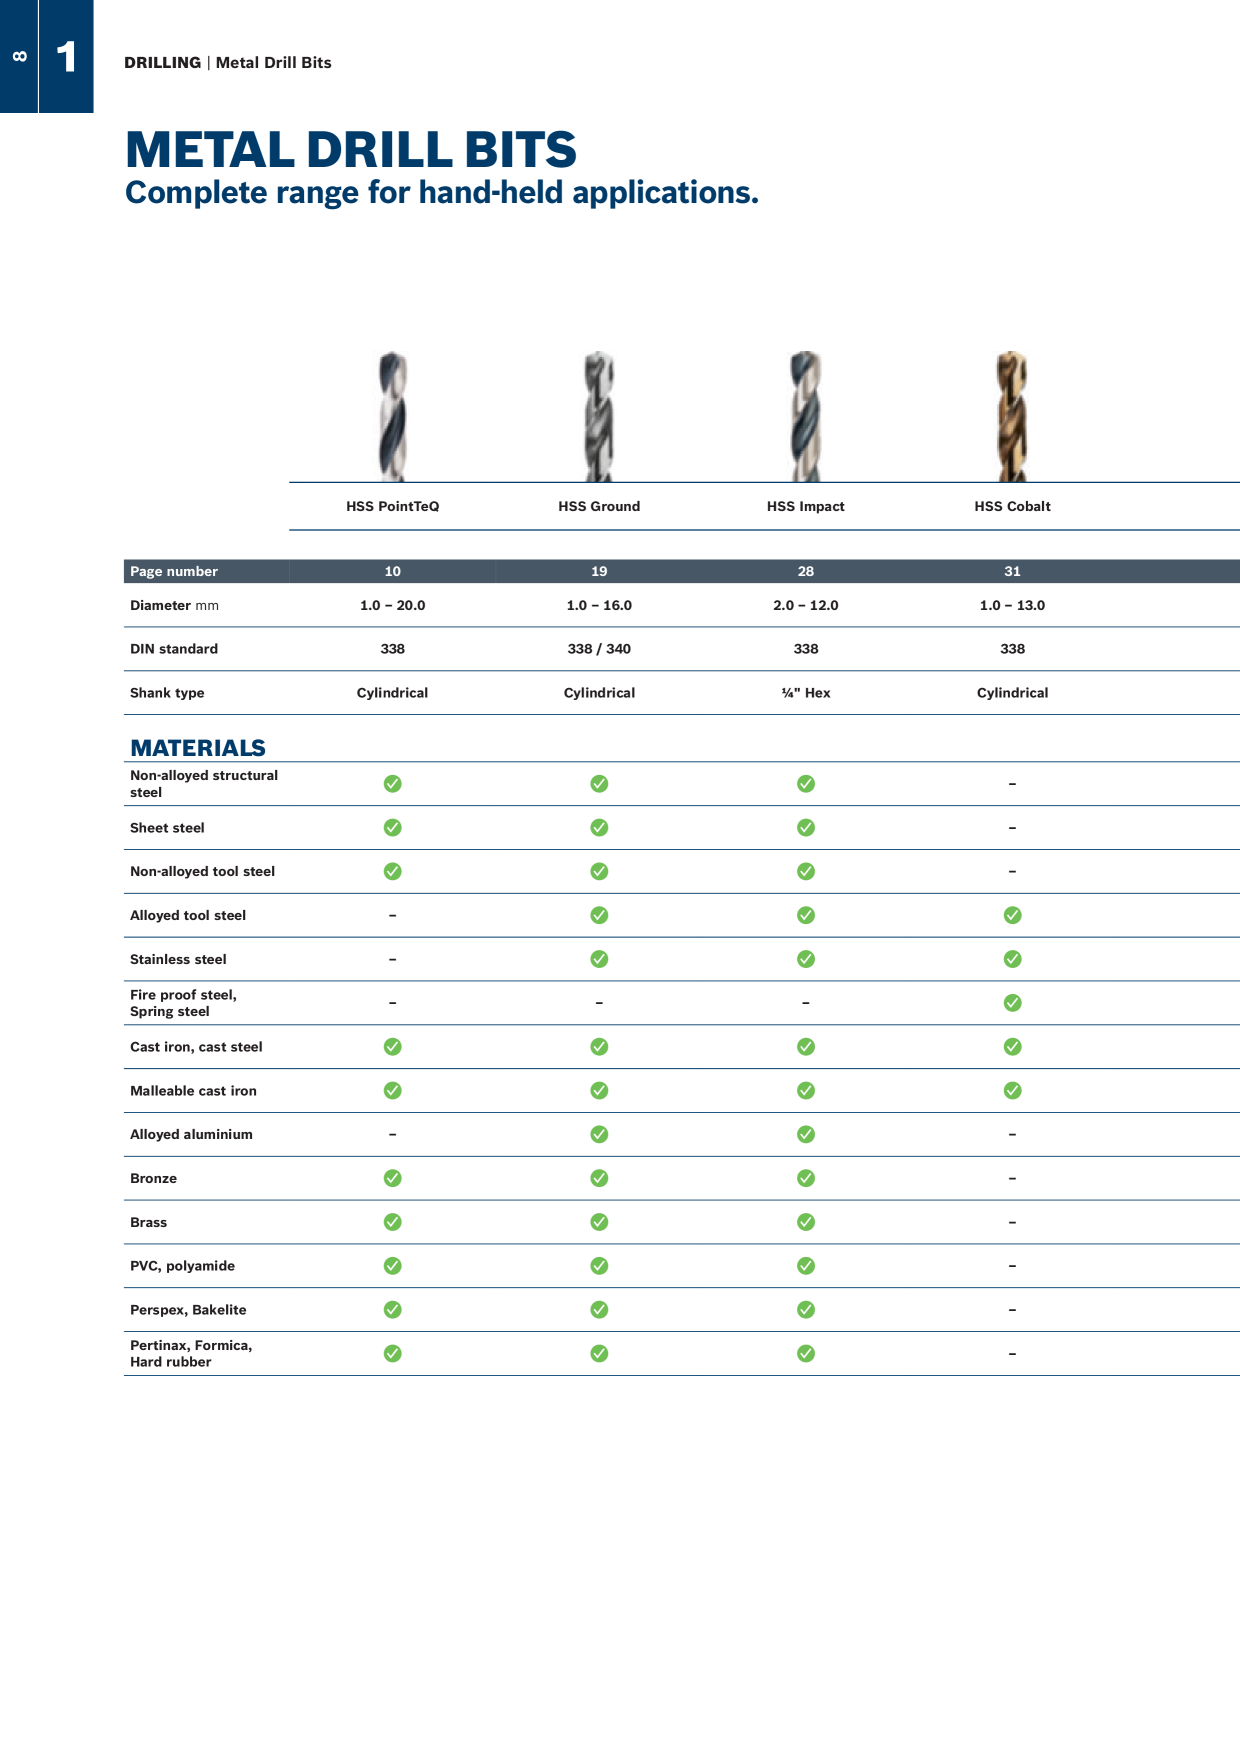Click the PVC, polyamide row label

tap(183, 1266)
